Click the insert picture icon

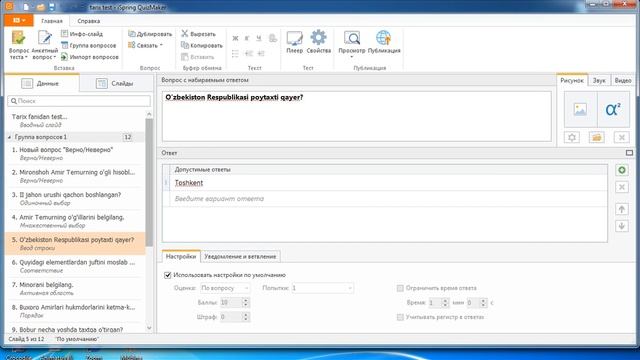pyautogui.click(x=580, y=109)
